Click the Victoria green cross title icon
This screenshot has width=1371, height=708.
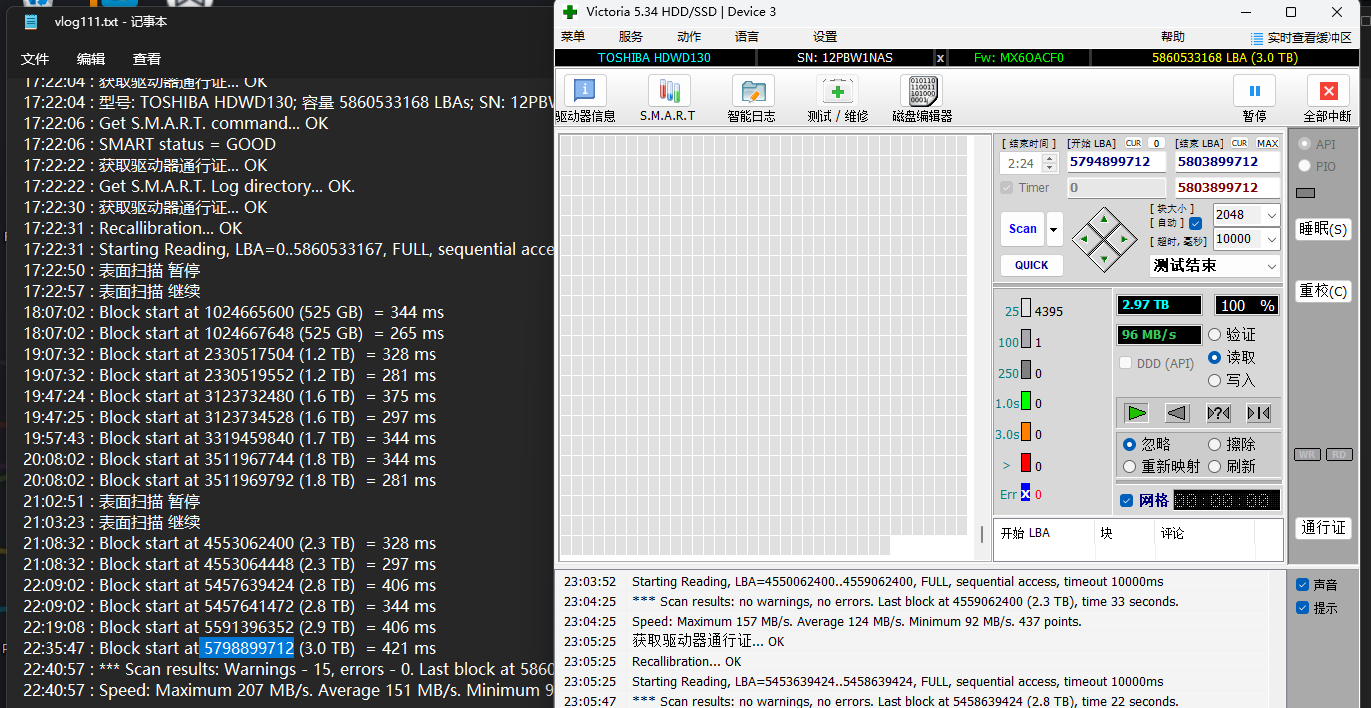click(x=570, y=12)
